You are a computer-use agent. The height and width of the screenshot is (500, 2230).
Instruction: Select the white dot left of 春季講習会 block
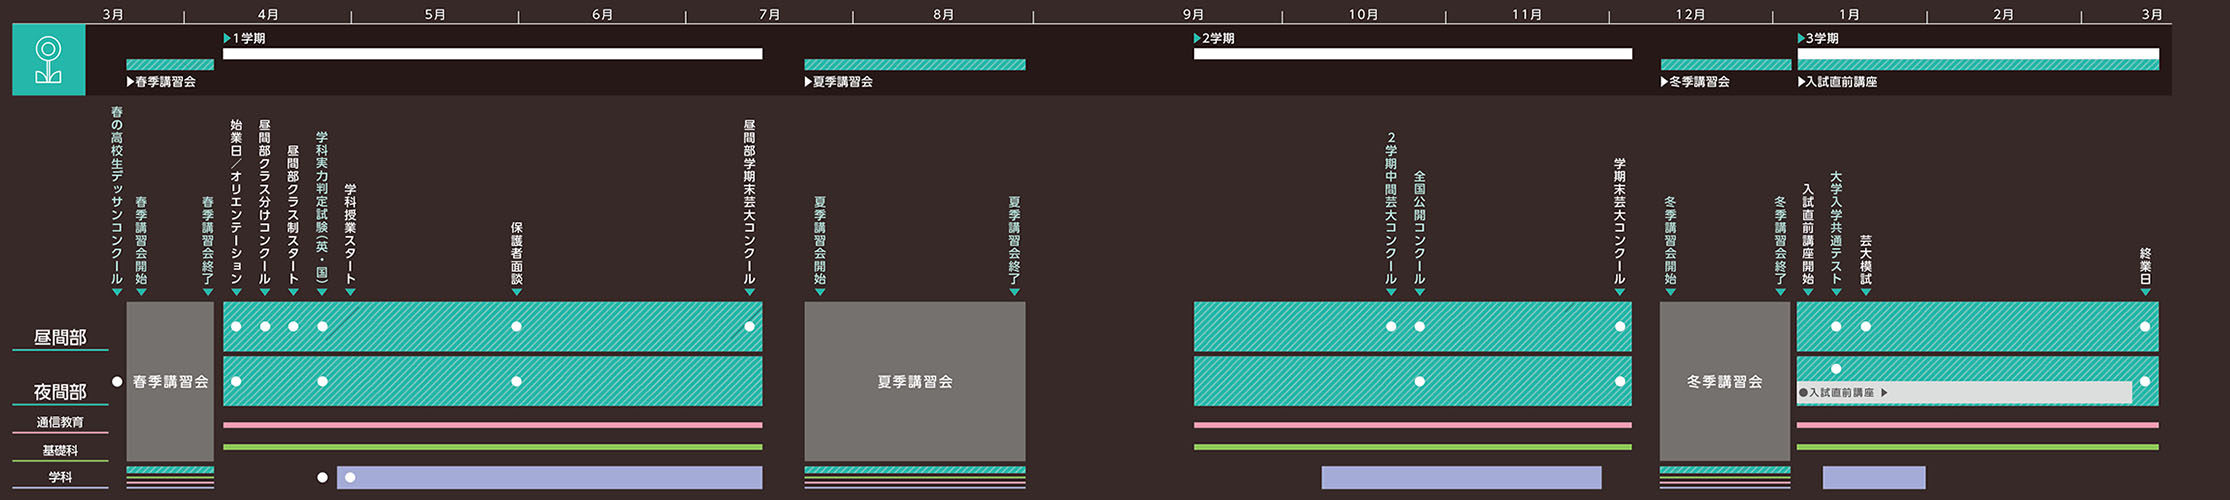click(x=117, y=381)
